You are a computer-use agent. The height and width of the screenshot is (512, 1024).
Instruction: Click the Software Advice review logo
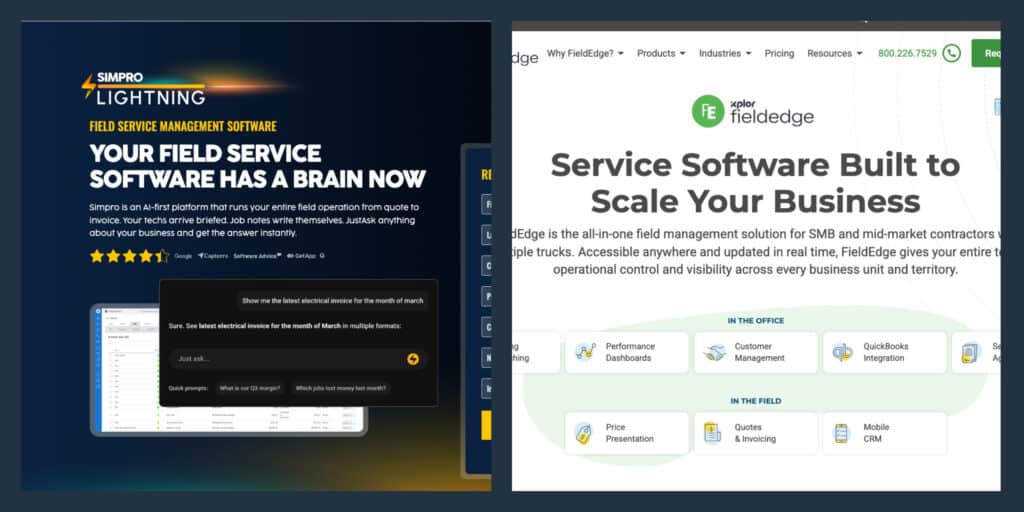tap(257, 256)
